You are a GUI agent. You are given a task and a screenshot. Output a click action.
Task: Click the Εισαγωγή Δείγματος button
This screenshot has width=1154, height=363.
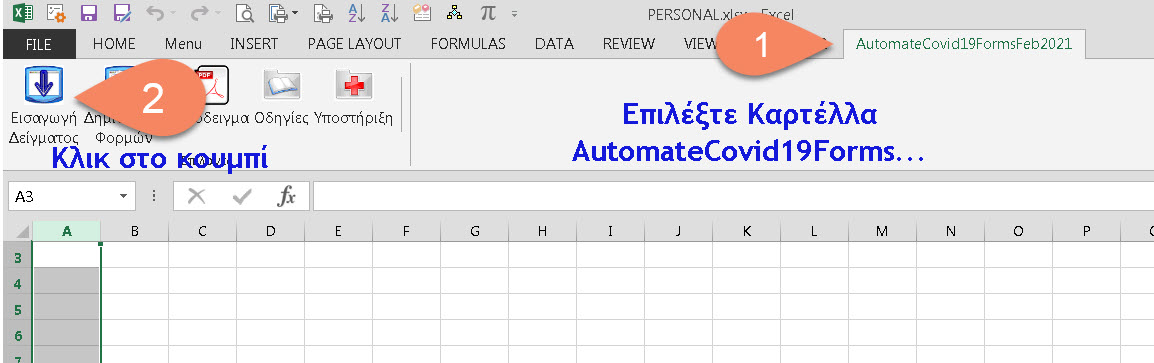click(43, 105)
